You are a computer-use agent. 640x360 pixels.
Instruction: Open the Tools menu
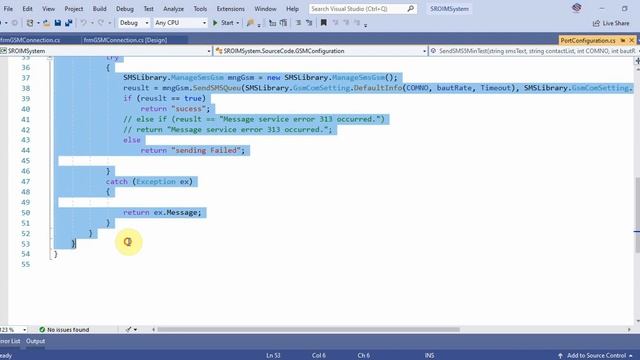200,9
